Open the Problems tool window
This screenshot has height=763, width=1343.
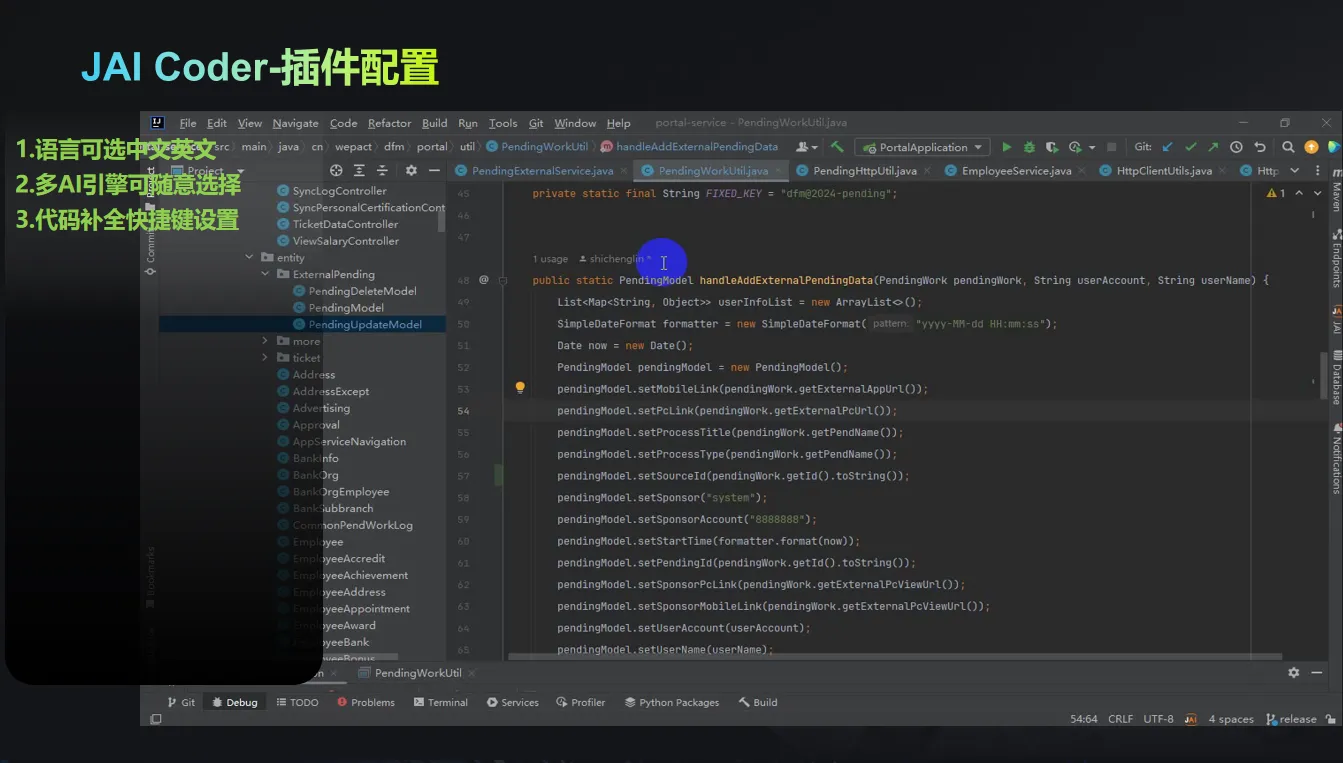tap(366, 702)
